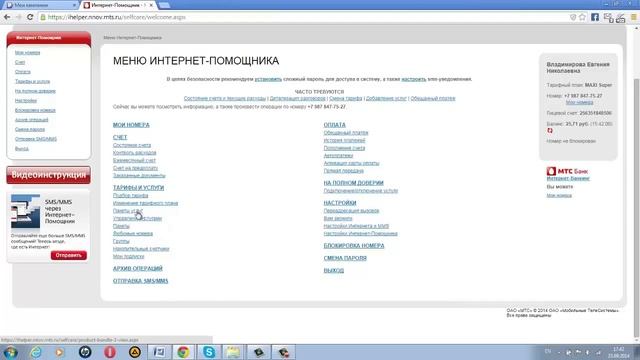Screen dimensions: 640x360
Task: Click the МТС Банк logo
Action: [x=567, y=171]
